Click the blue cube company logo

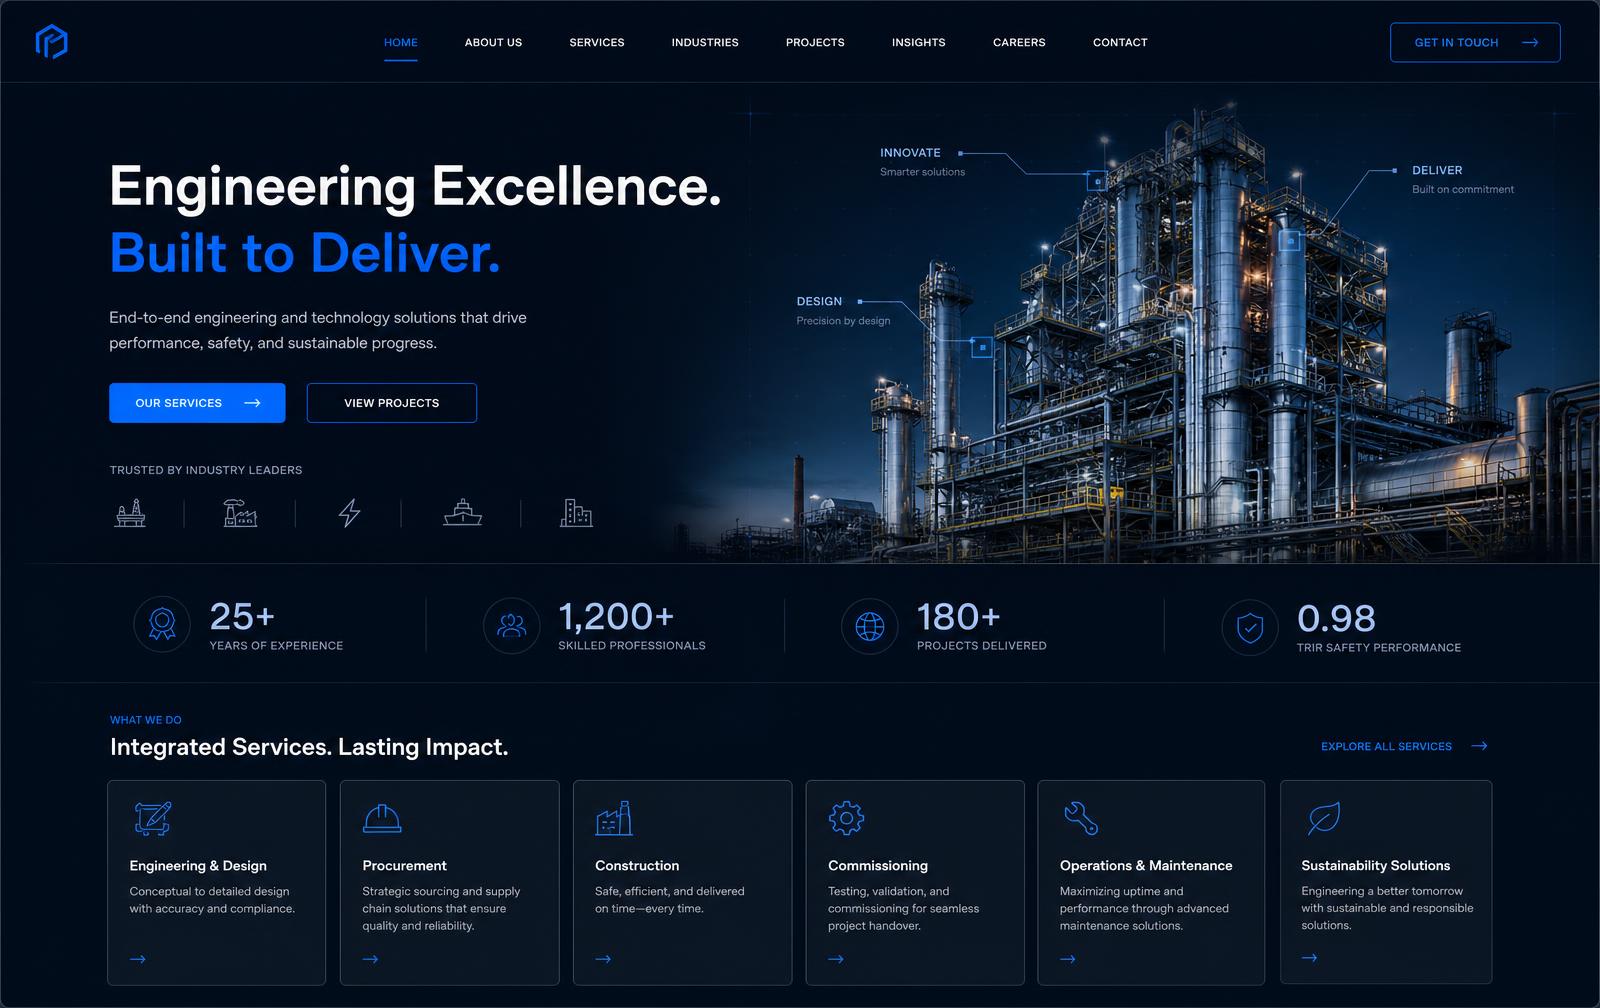tap(51, 41)
